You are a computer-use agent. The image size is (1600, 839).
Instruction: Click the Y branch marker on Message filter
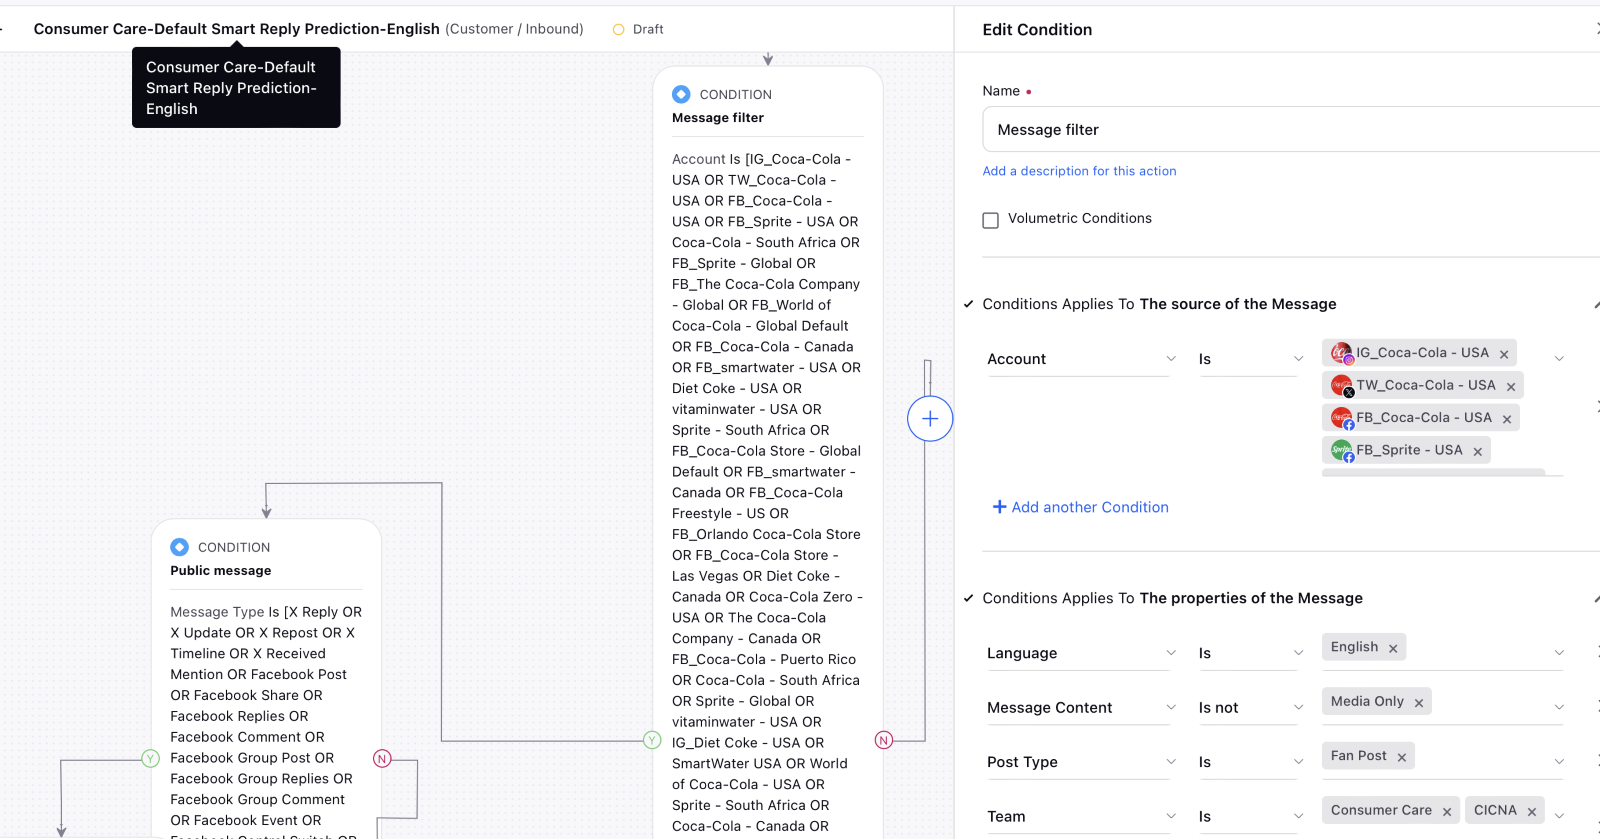652,740
